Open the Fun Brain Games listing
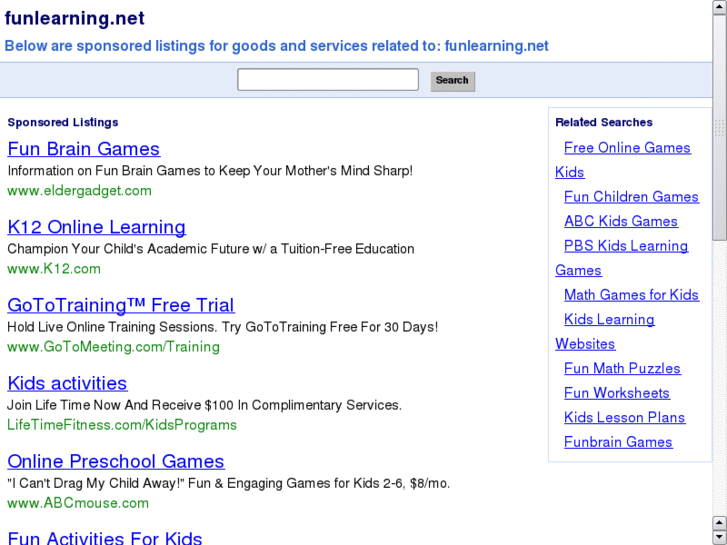The width and height of the screenshot is (727, 545). [83, 149]
